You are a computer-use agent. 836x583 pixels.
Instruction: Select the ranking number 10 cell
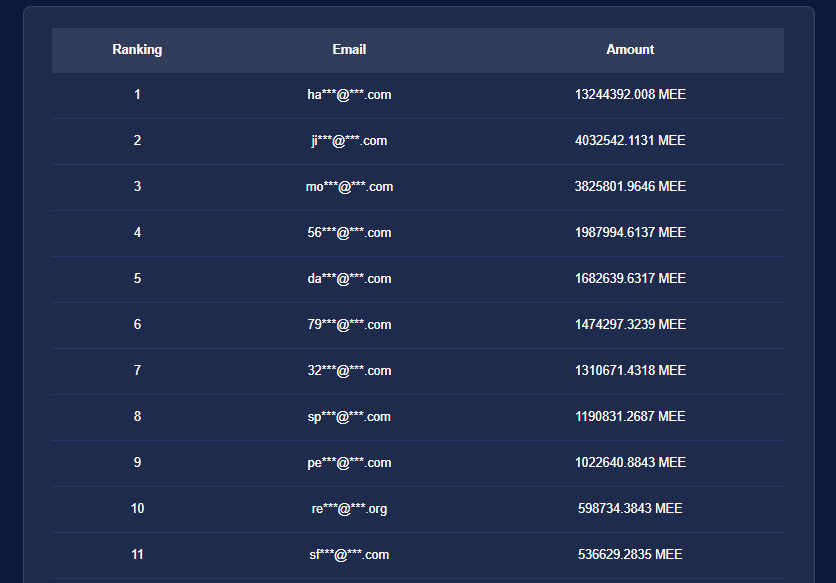(137, 508)
